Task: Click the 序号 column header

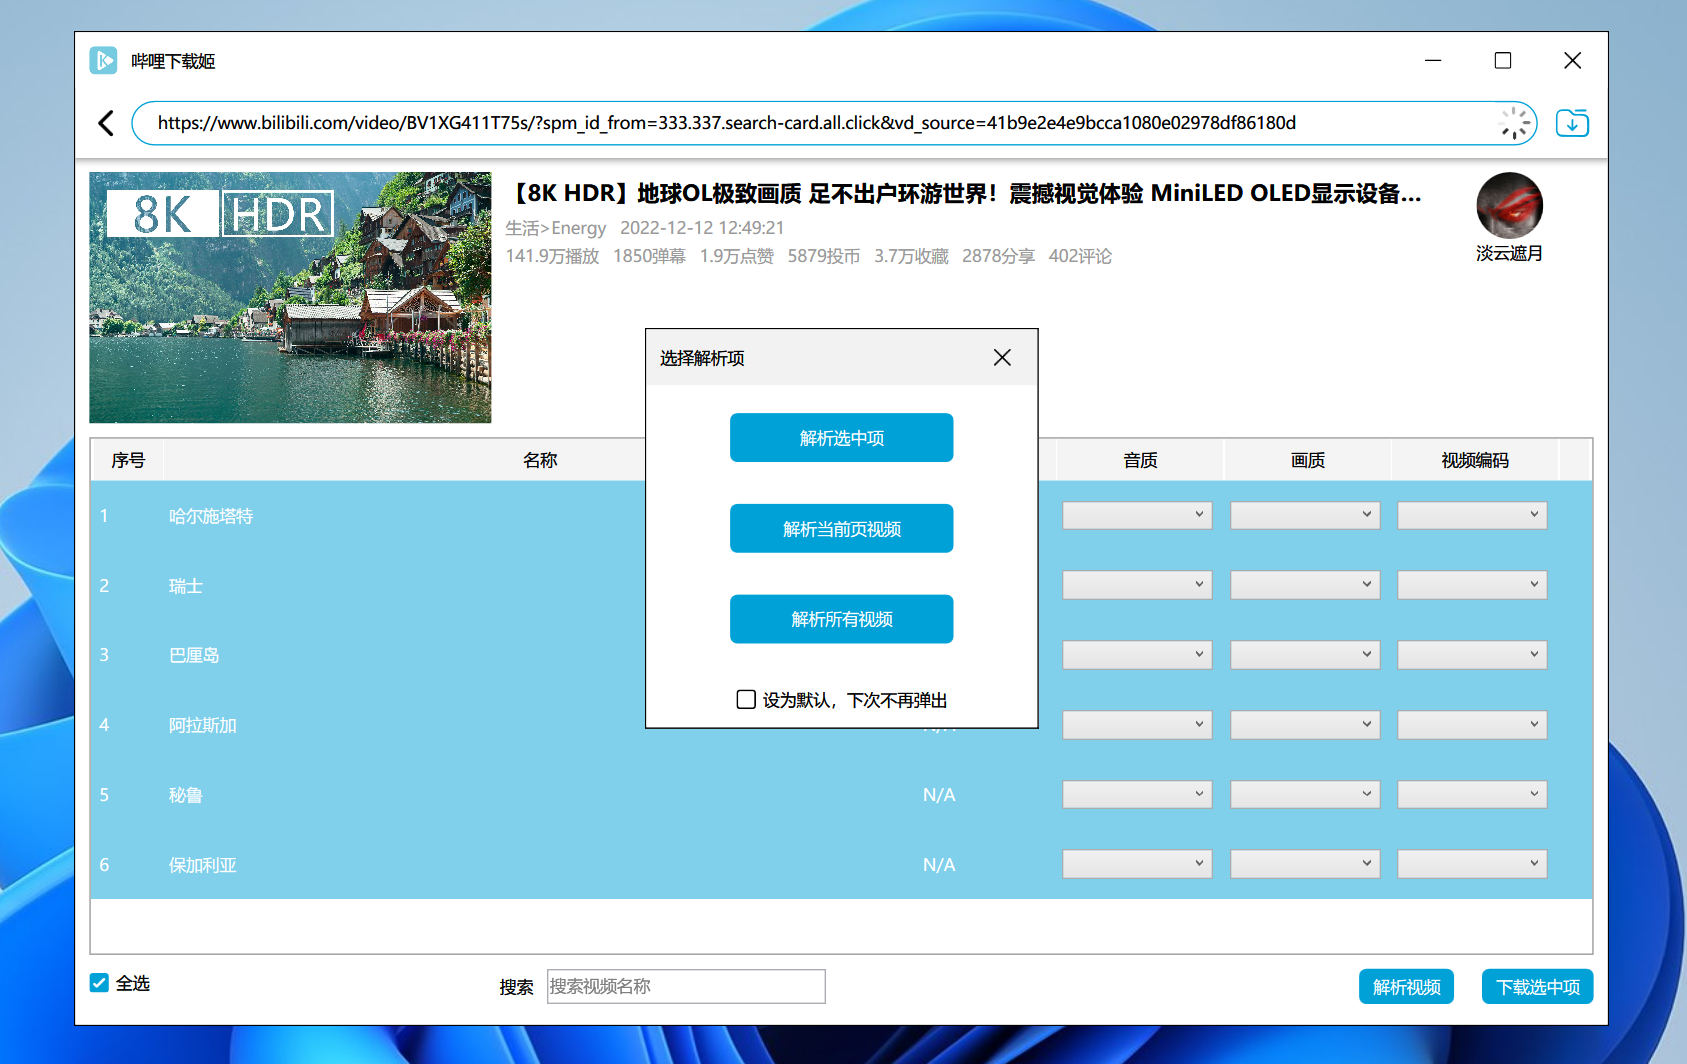Action: coord(128,460)
